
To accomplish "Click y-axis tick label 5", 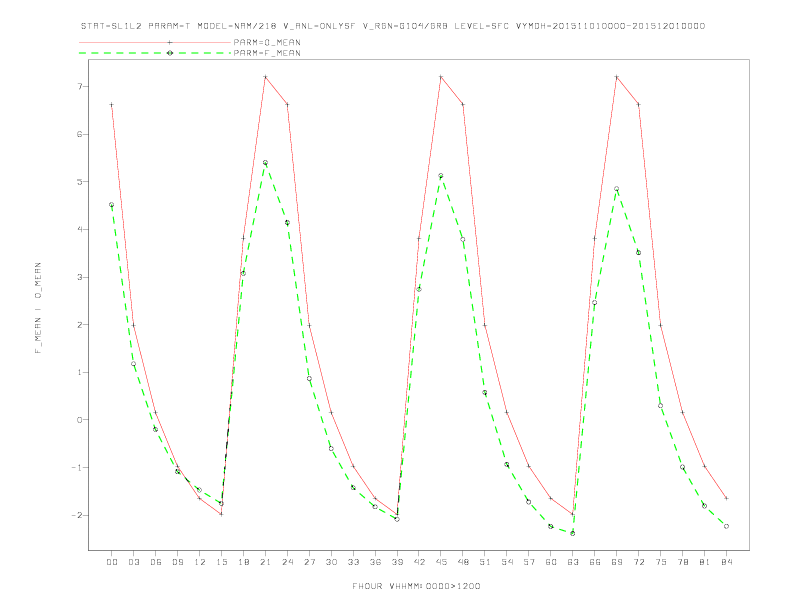I will point(80,182).
